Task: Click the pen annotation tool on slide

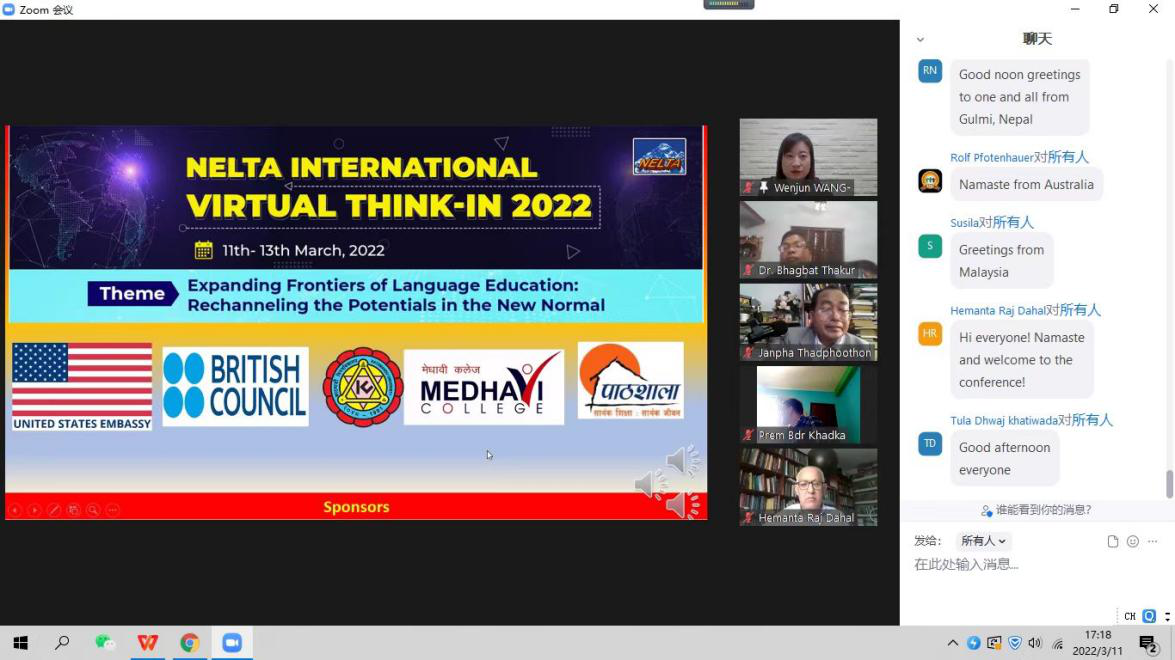Action: [54, 510]
